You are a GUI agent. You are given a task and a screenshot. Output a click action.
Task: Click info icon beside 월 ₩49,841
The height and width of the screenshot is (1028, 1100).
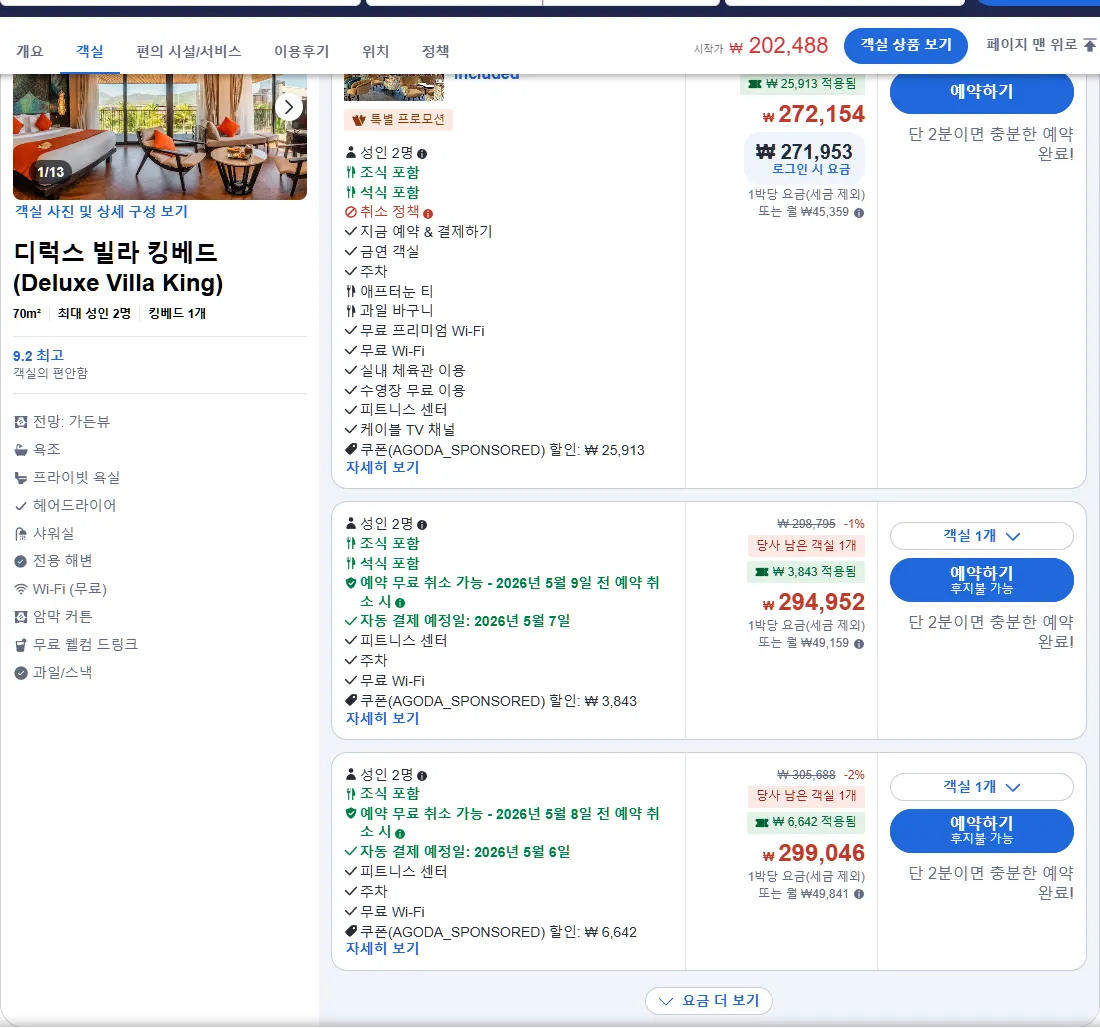point(859,895)
